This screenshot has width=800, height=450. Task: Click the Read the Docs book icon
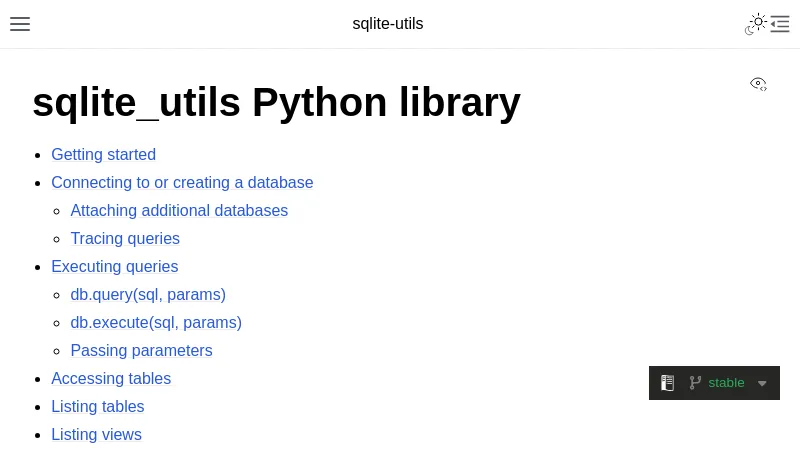coord(668,383)
